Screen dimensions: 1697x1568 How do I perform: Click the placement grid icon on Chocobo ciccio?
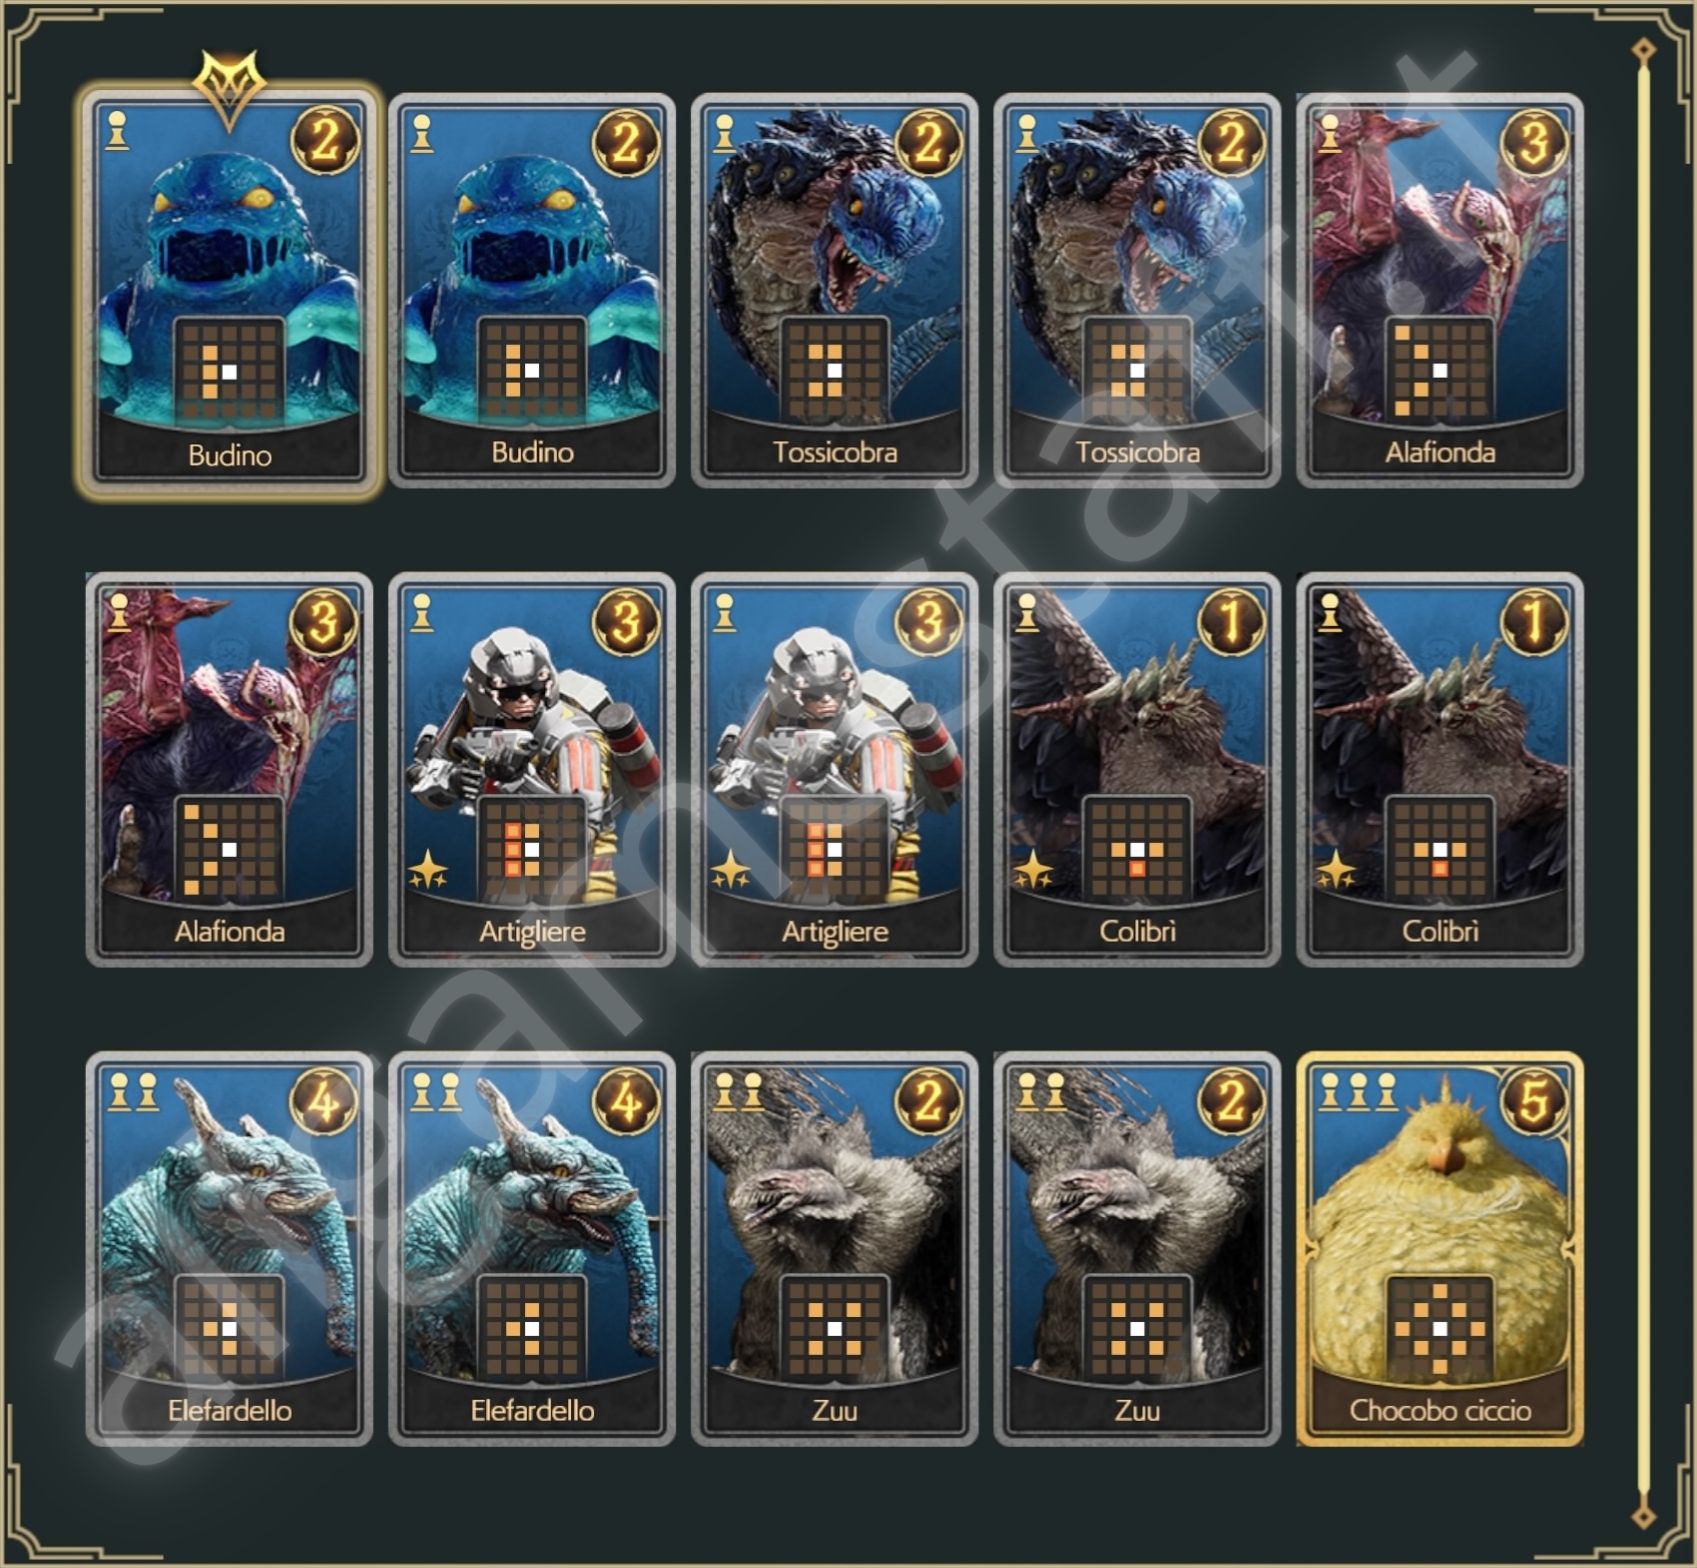coord(1439,1328)
